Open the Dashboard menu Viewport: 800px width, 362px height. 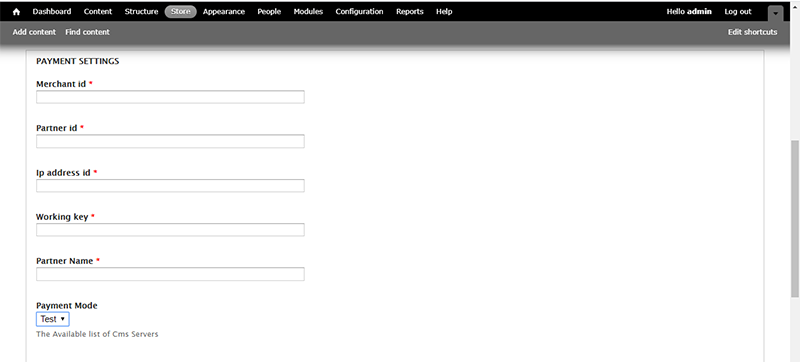52,11
